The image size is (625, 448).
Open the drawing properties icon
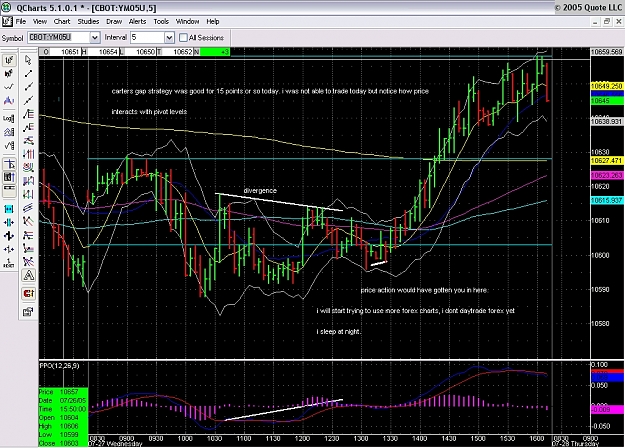pos(28,312)
